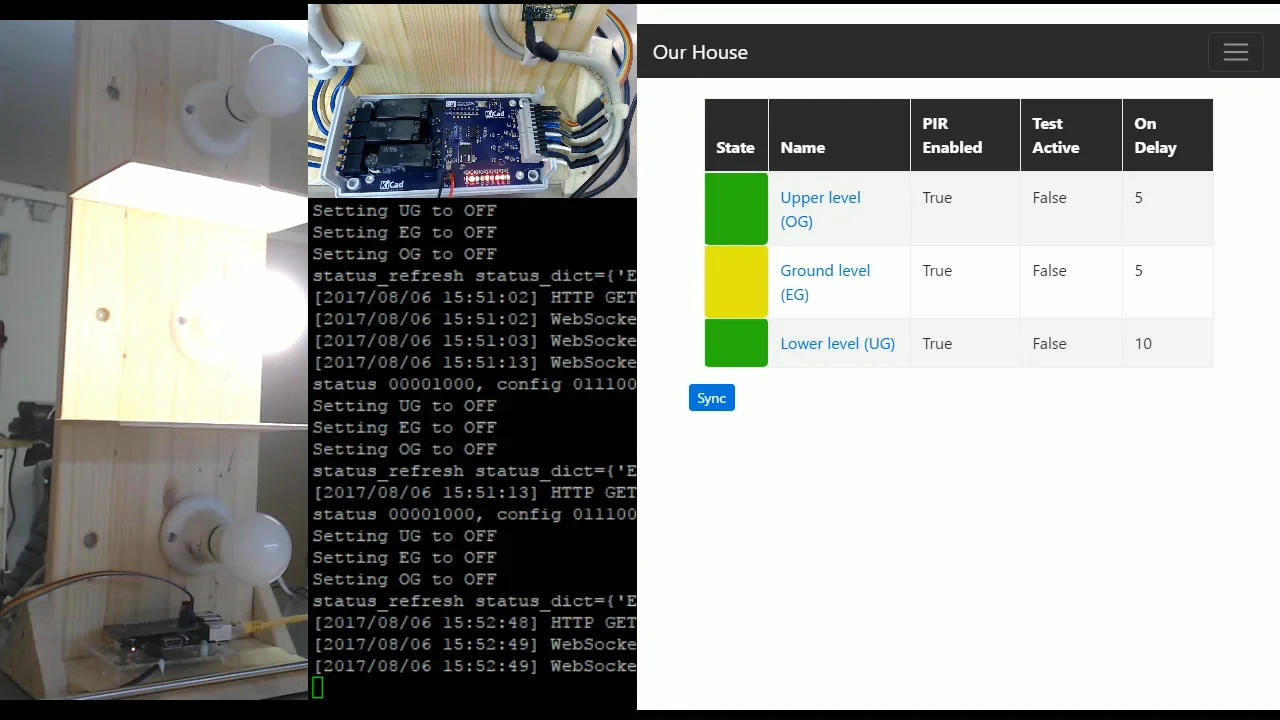The height and width of the screenshot is (720, 1280).
Task: Click Test Active False in Ground level row
Action: (1049, 271)
